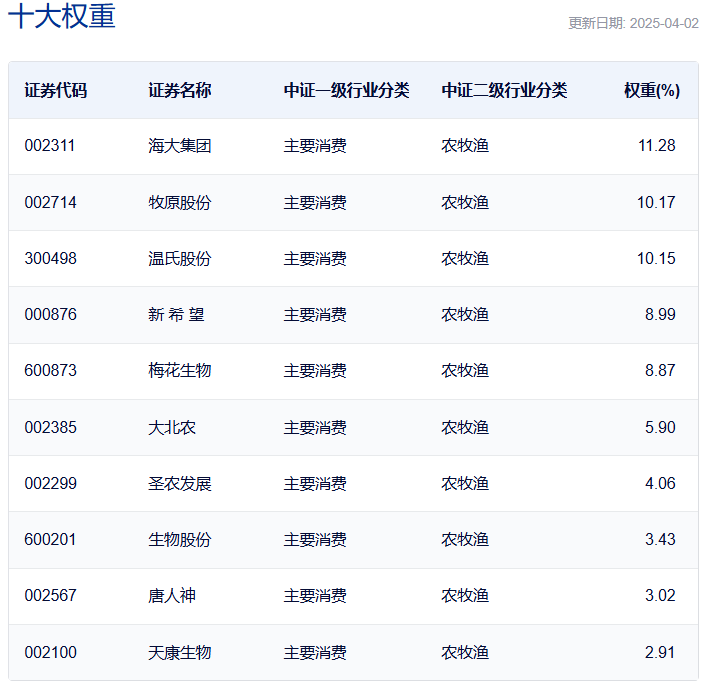
Task: Click the 海大集团 security name
Action: tap(180, 146)
